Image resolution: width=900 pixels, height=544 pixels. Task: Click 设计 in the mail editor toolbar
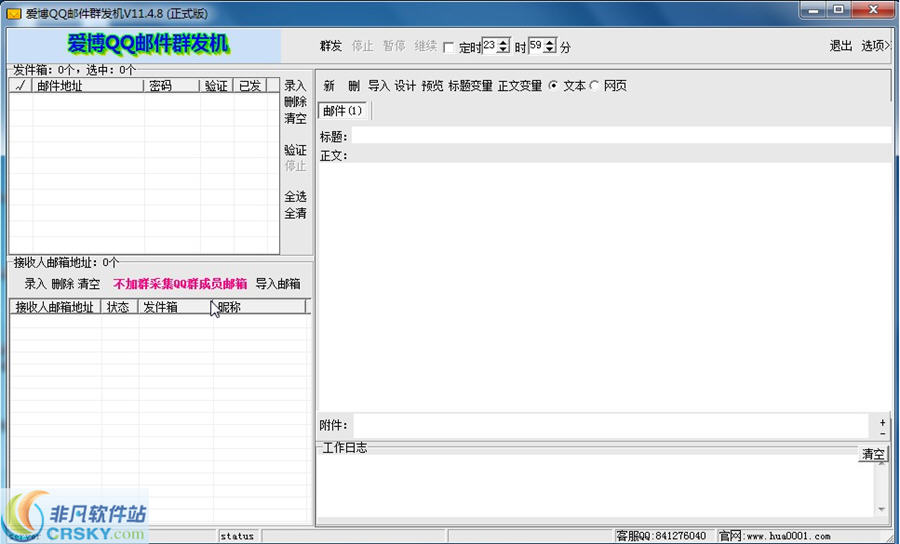click(405, 86)
